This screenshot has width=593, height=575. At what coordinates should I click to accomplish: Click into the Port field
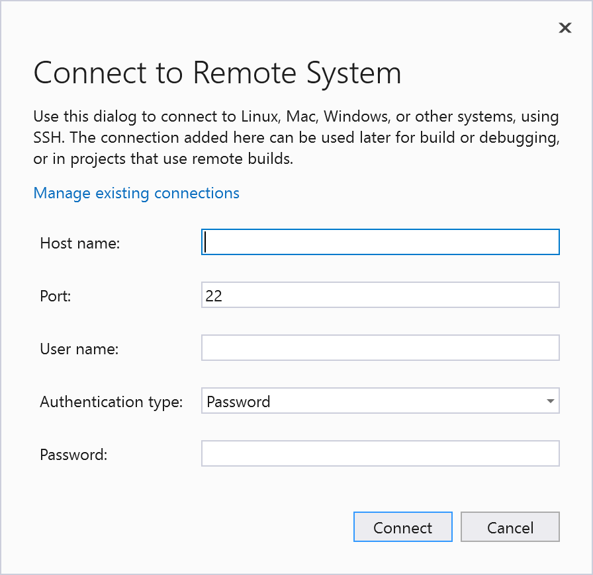click(x=380, y=295)
